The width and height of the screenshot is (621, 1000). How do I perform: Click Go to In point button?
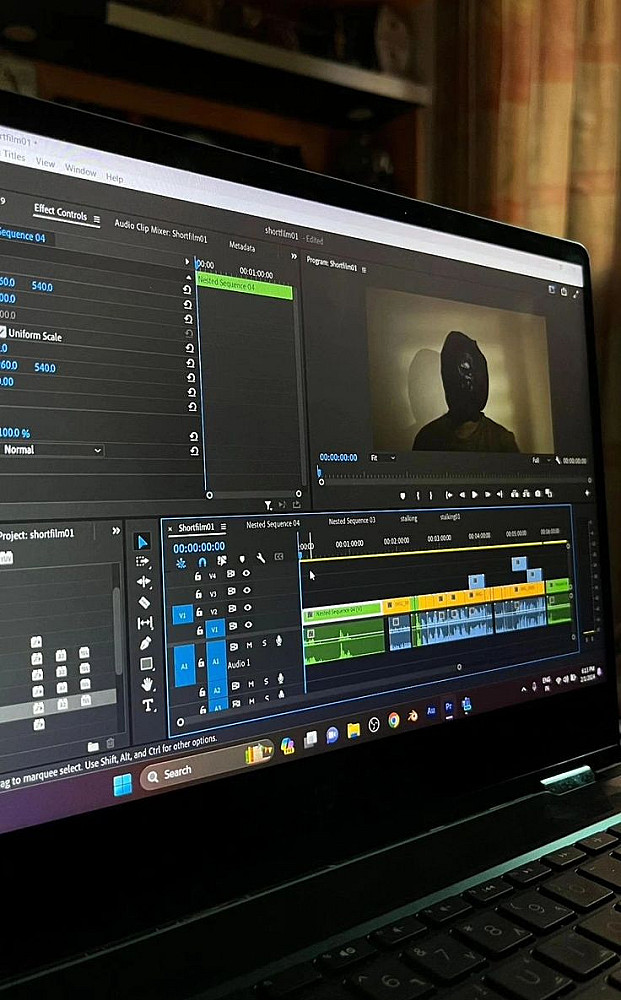(x=449, y=494)
